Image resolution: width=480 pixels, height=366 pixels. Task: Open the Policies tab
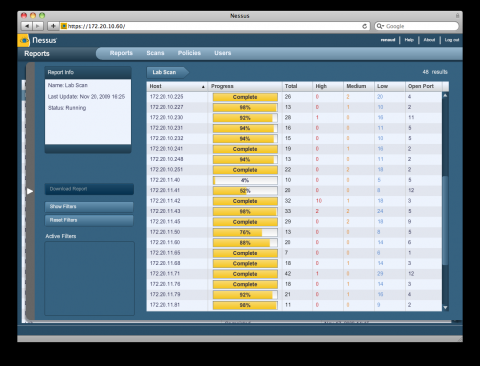click(189, 53)
